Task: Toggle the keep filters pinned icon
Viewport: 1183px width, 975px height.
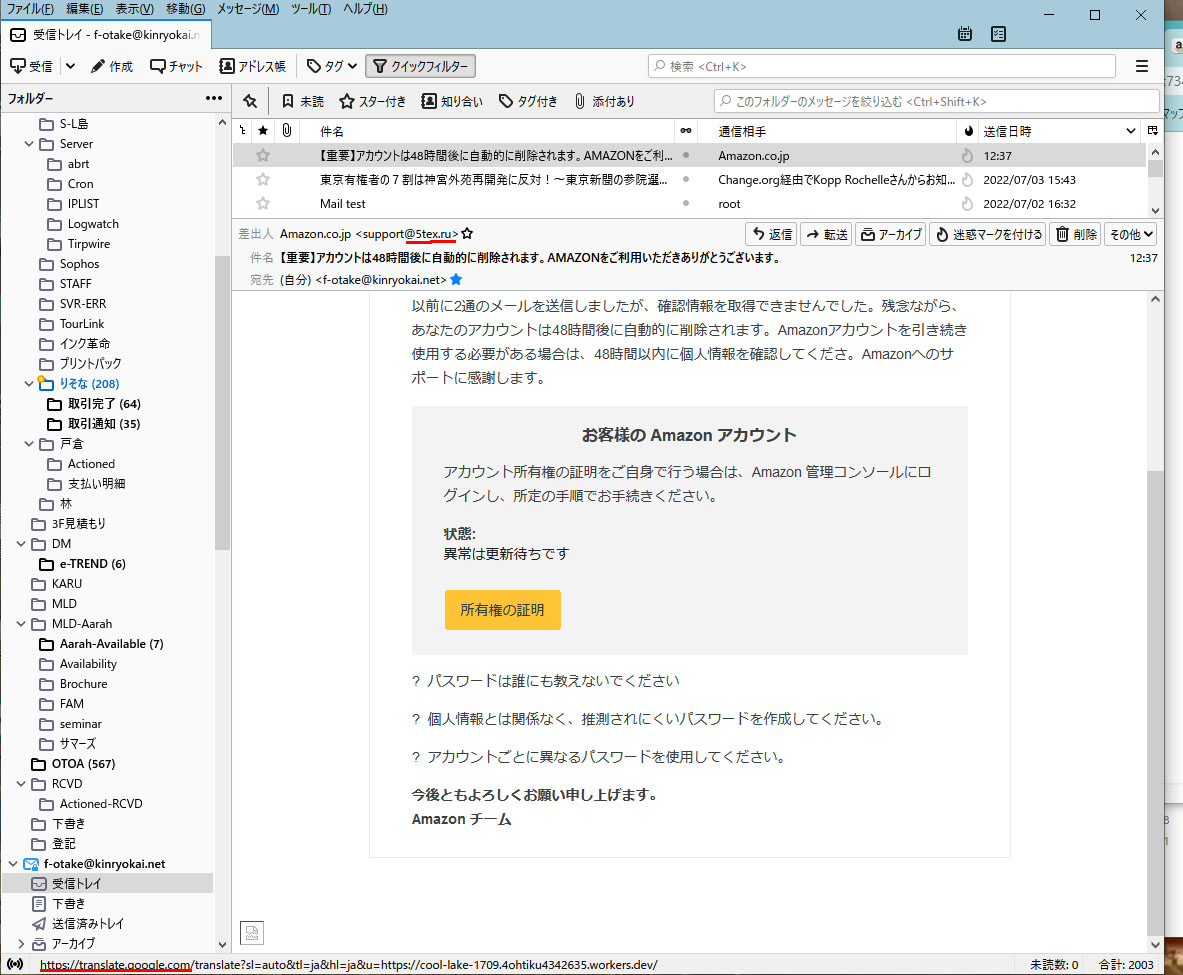Action: pos(250,101)
